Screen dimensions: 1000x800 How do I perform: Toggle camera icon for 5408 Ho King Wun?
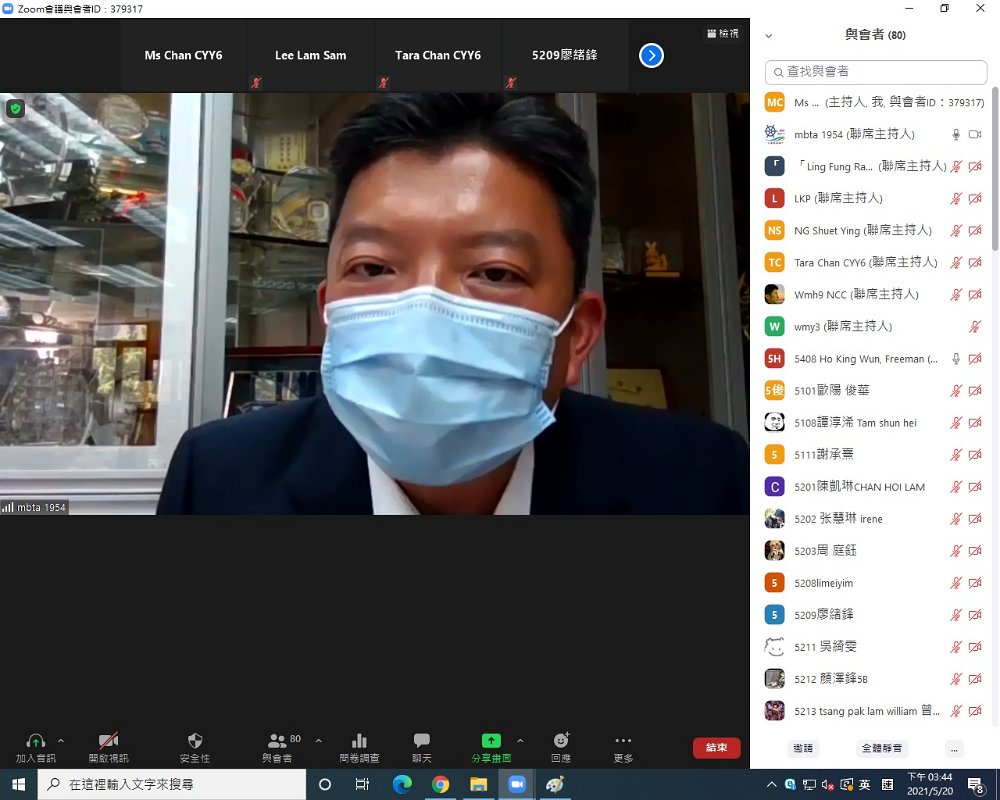click(x=975, y=359)
